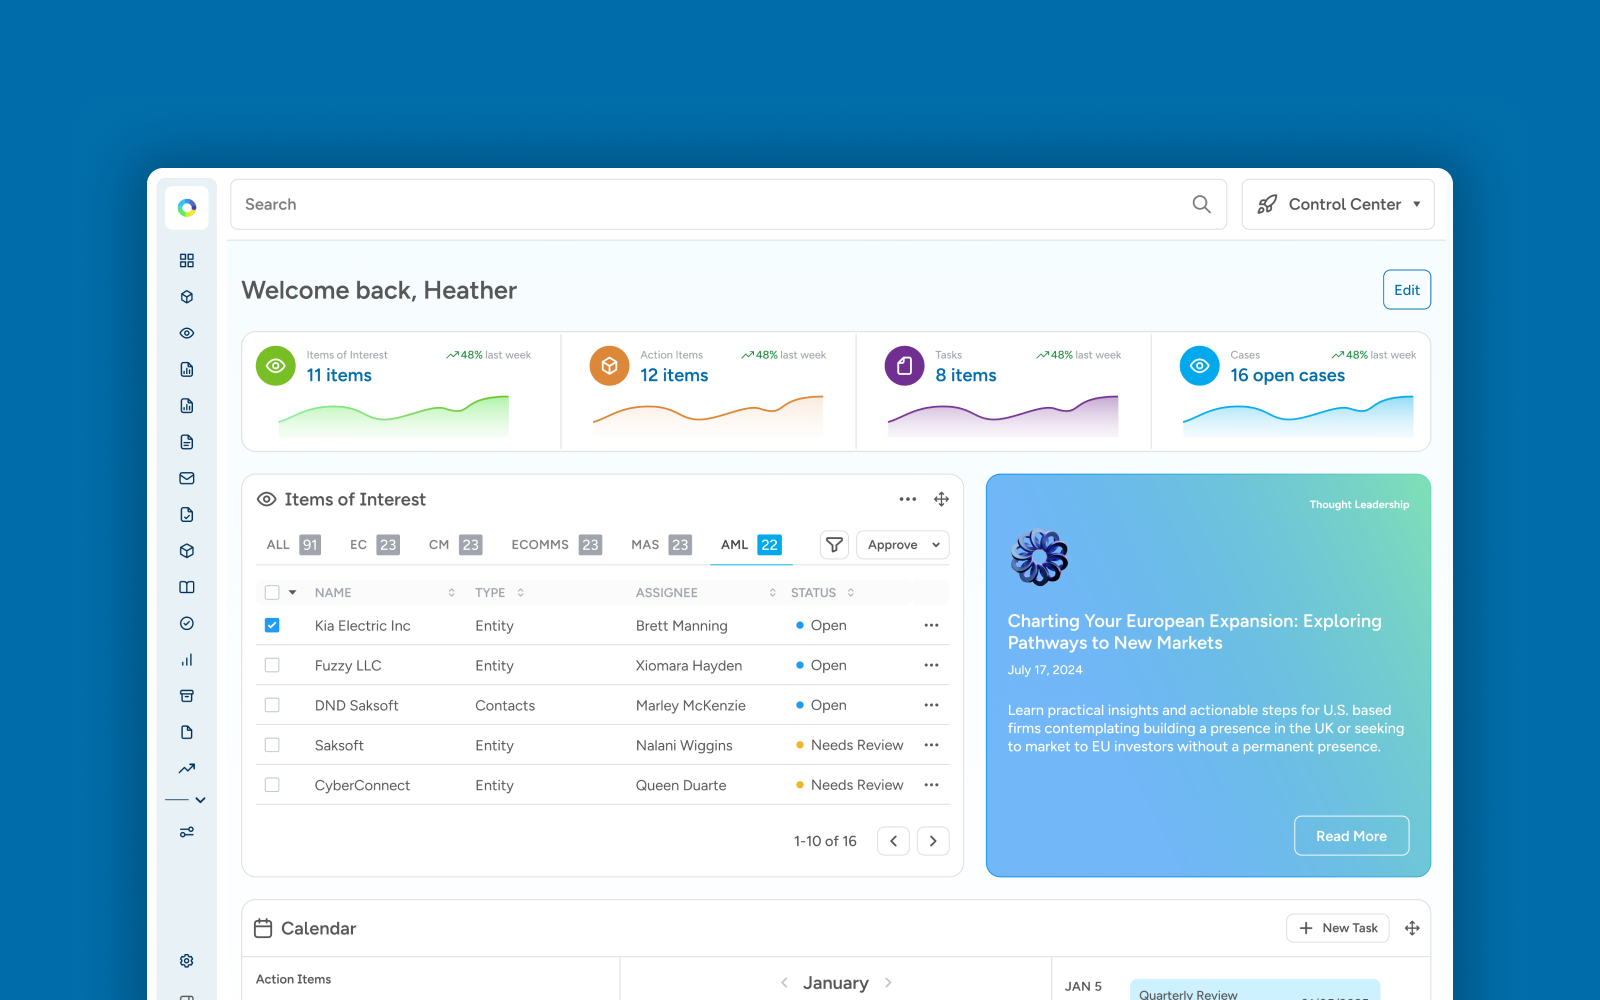
Task: Go to next month after January
Action: [888, 983]
